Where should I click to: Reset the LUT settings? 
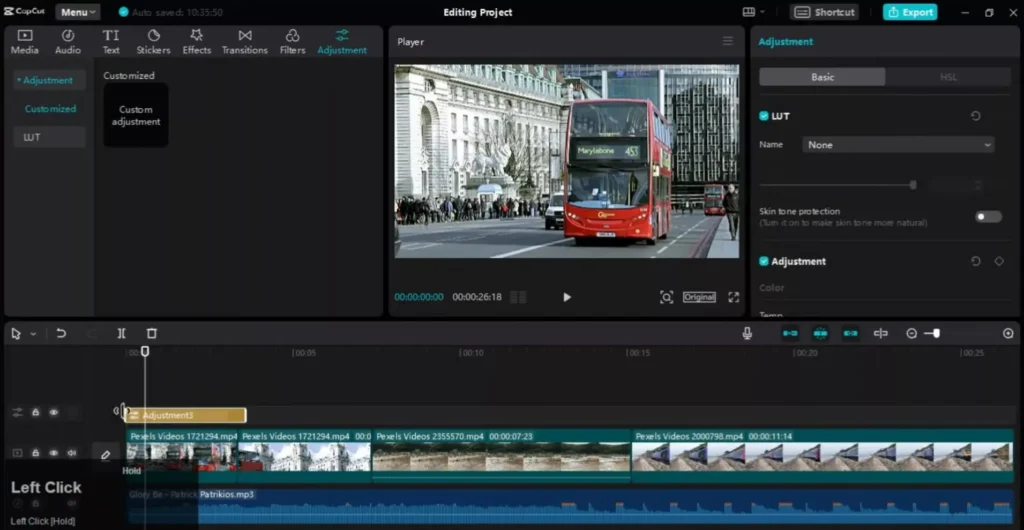(976, 116)
